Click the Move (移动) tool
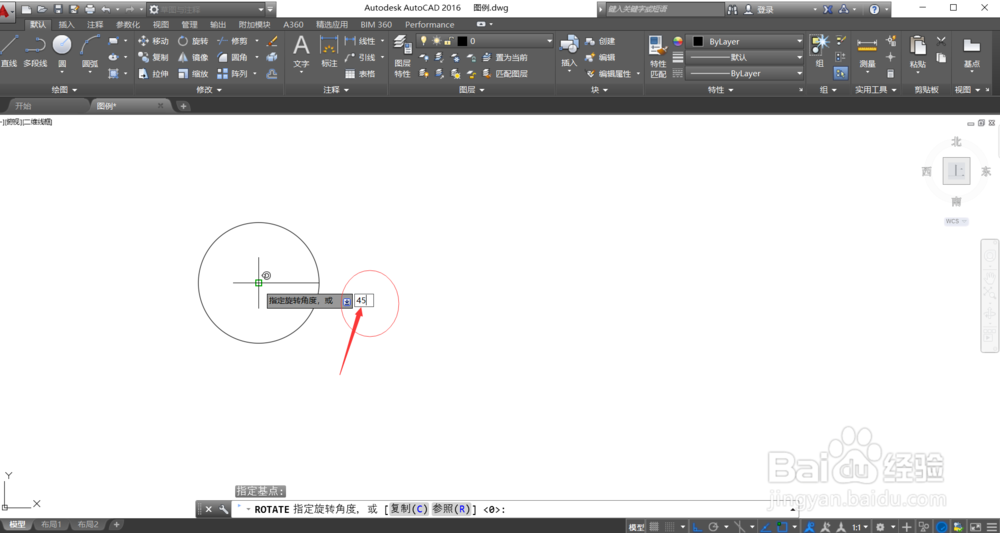1000x533 pixels. pyautogui.click(x=153, y=41)
